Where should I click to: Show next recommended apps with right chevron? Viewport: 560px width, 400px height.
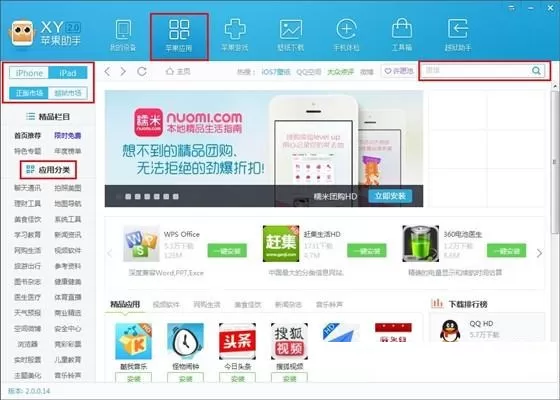tap(539, 253)
